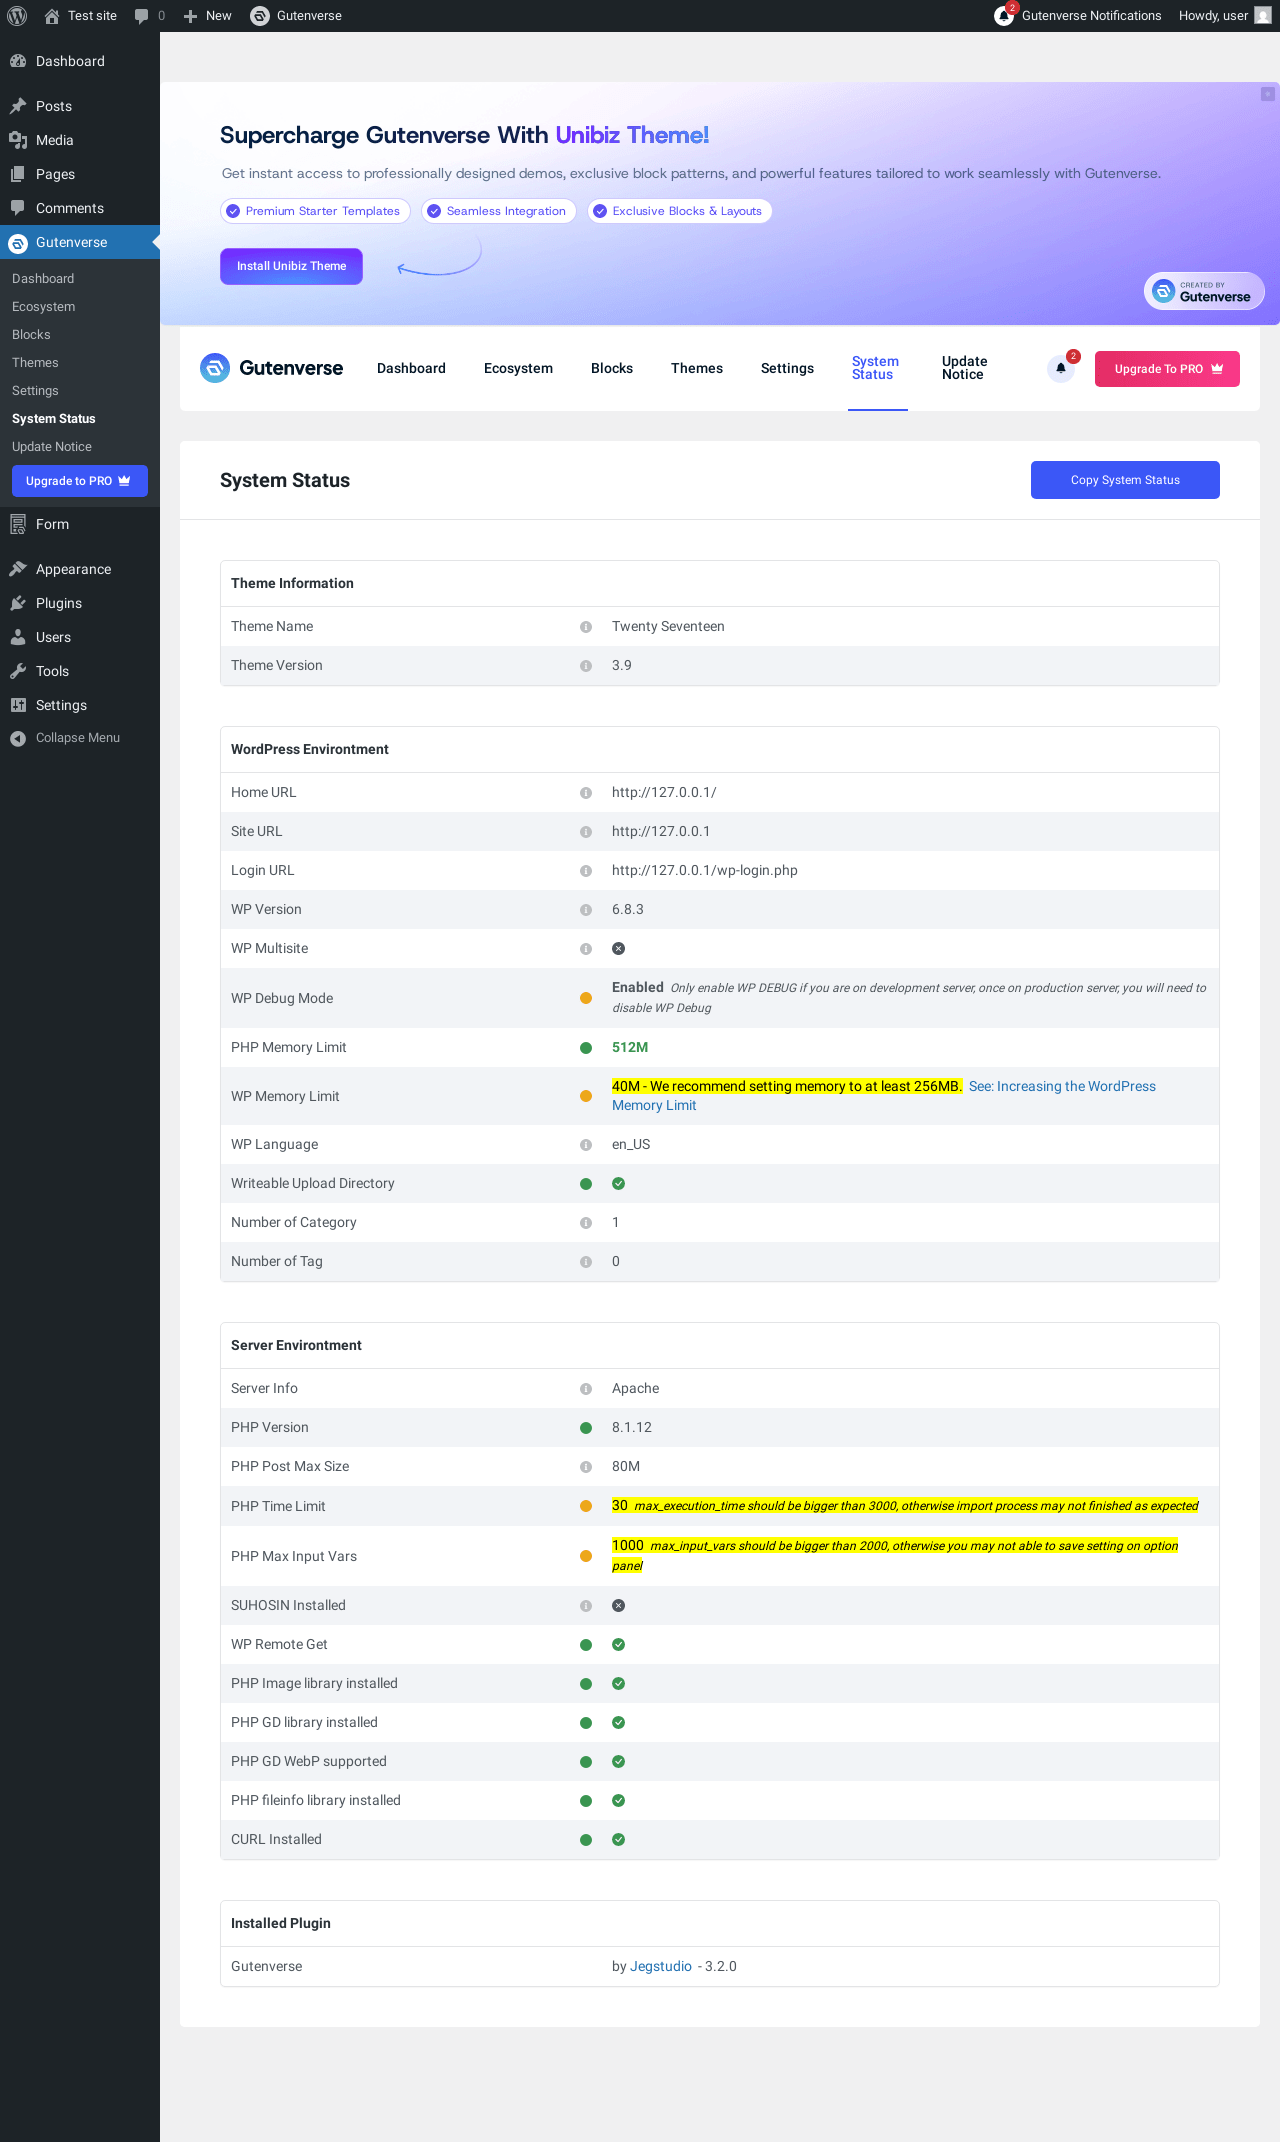
Task: Click the pink Upgrade To PRO button
Action: coord(1167,369)
